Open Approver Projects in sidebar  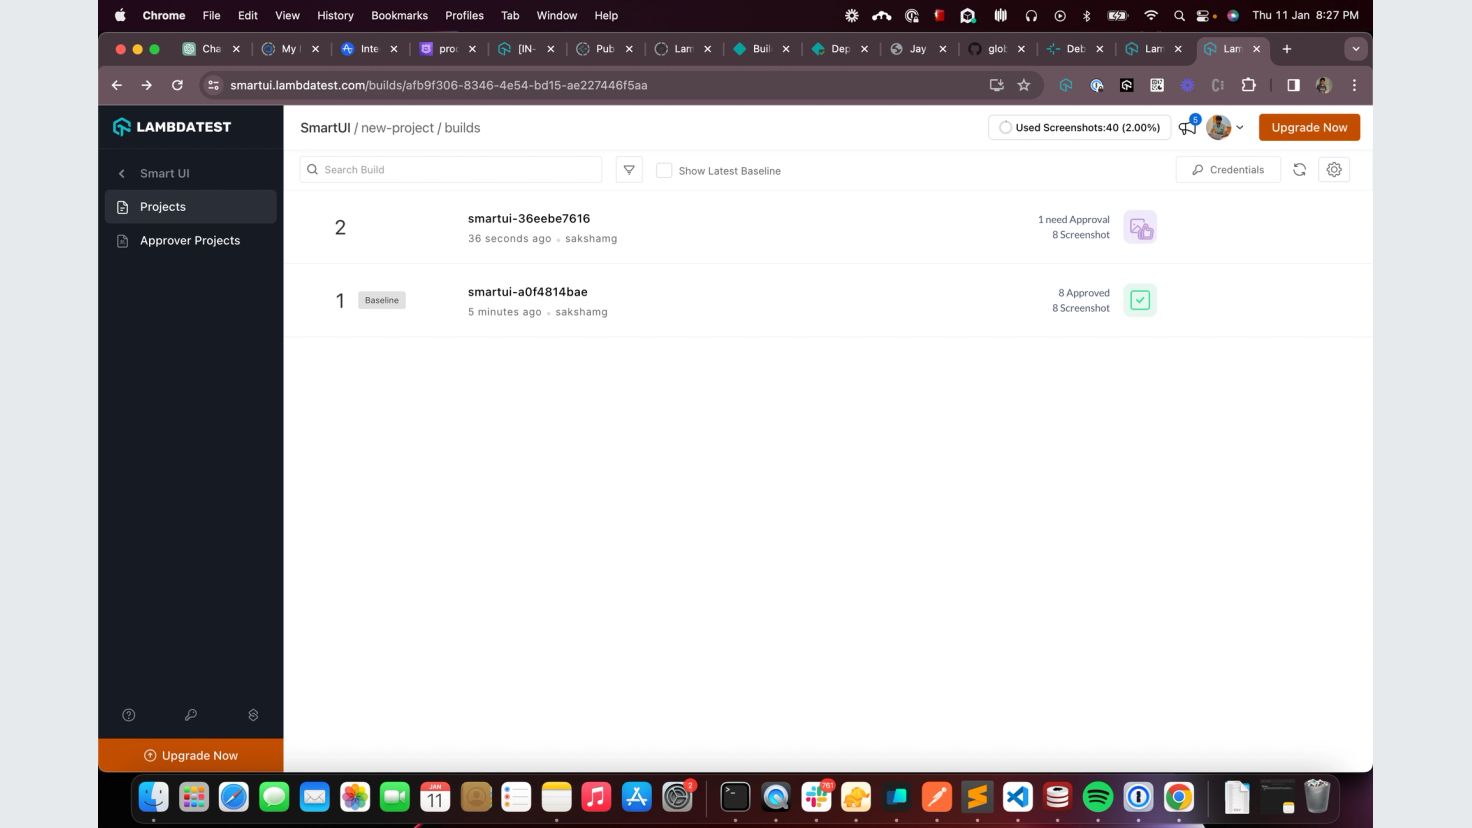click(x=190, y=240)
